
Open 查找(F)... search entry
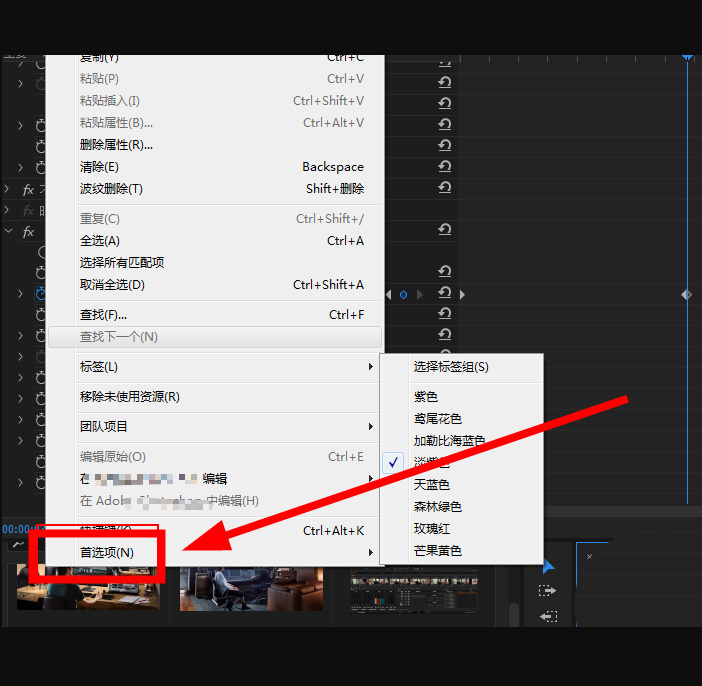(215, 315)
